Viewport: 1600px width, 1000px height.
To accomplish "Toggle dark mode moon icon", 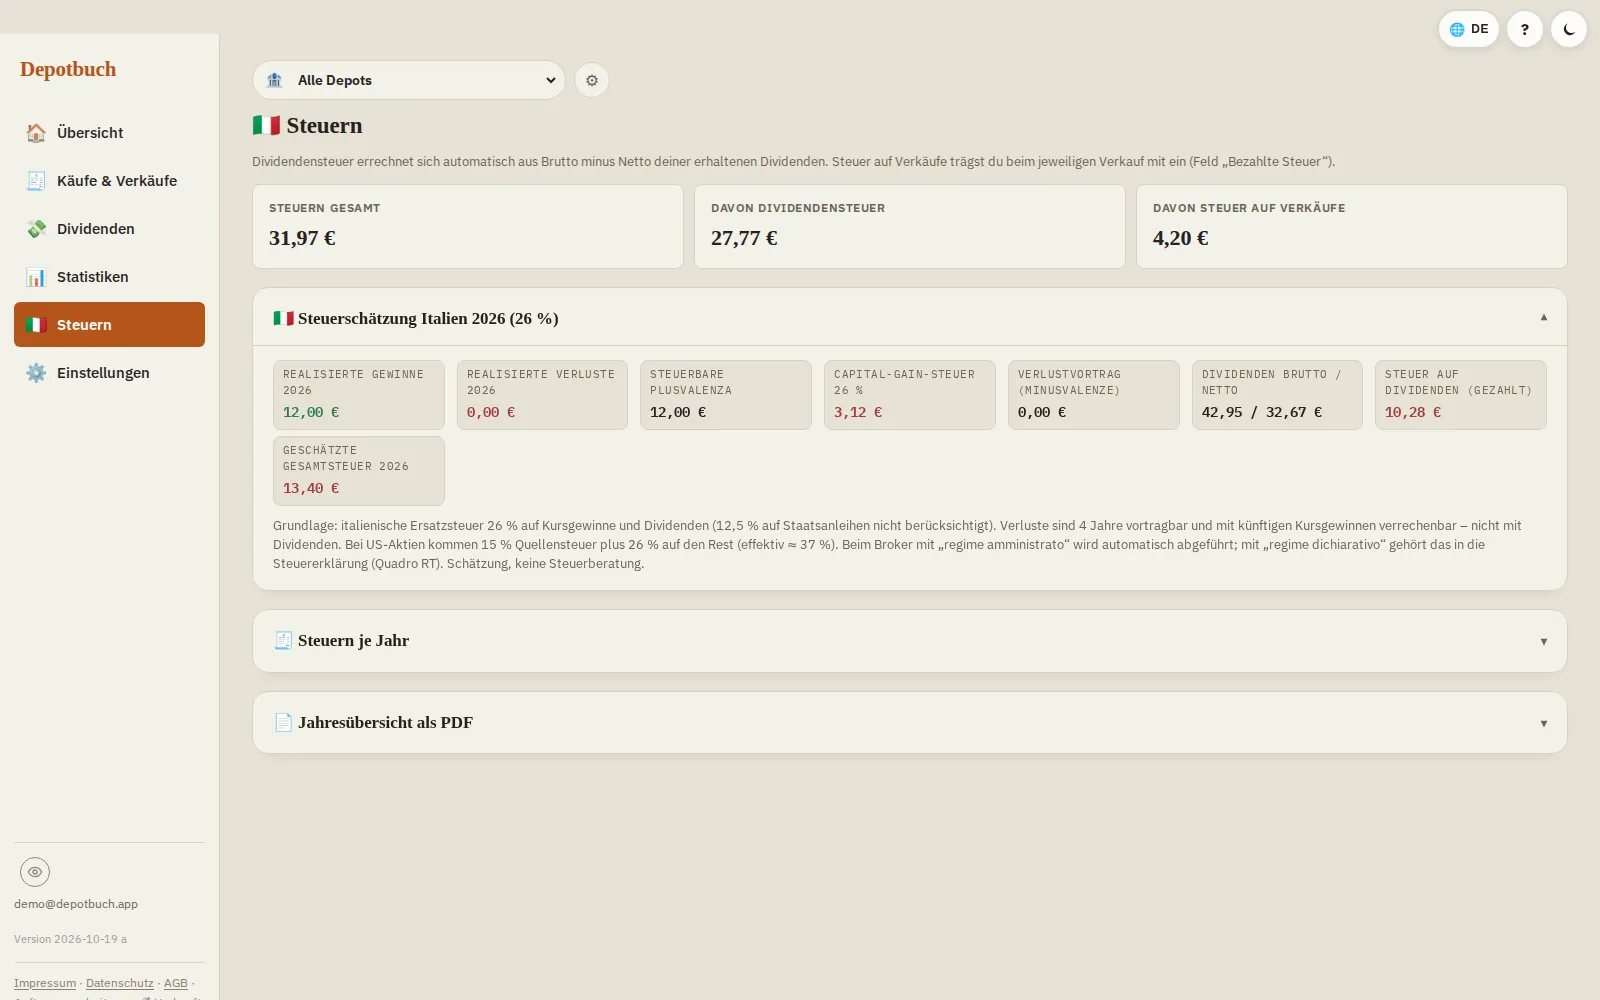I will pyautogui.click(x=1568, y=29).
